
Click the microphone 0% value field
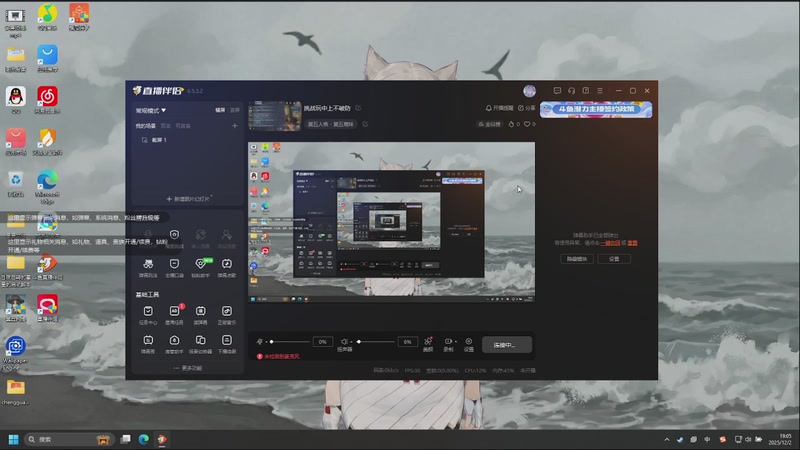tap(322, 342)
